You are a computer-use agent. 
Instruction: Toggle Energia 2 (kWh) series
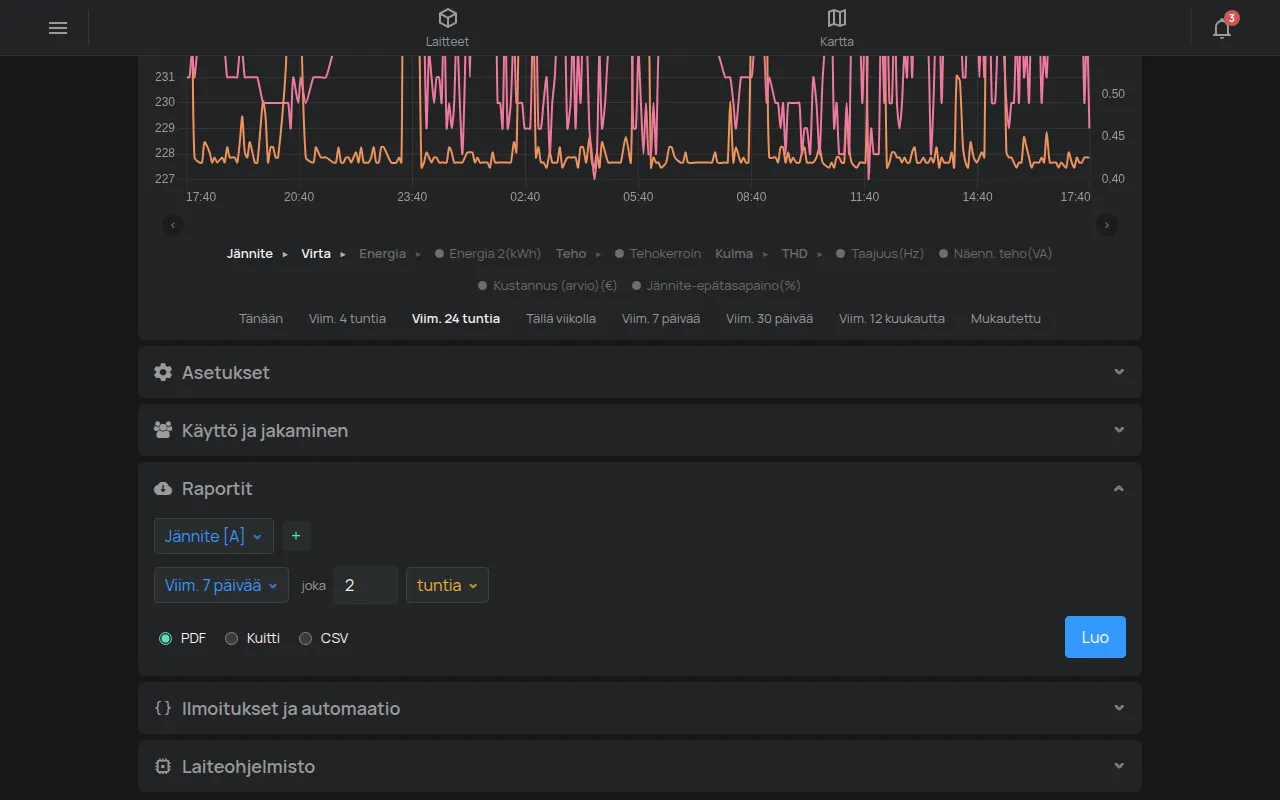[x=488, y=254]
